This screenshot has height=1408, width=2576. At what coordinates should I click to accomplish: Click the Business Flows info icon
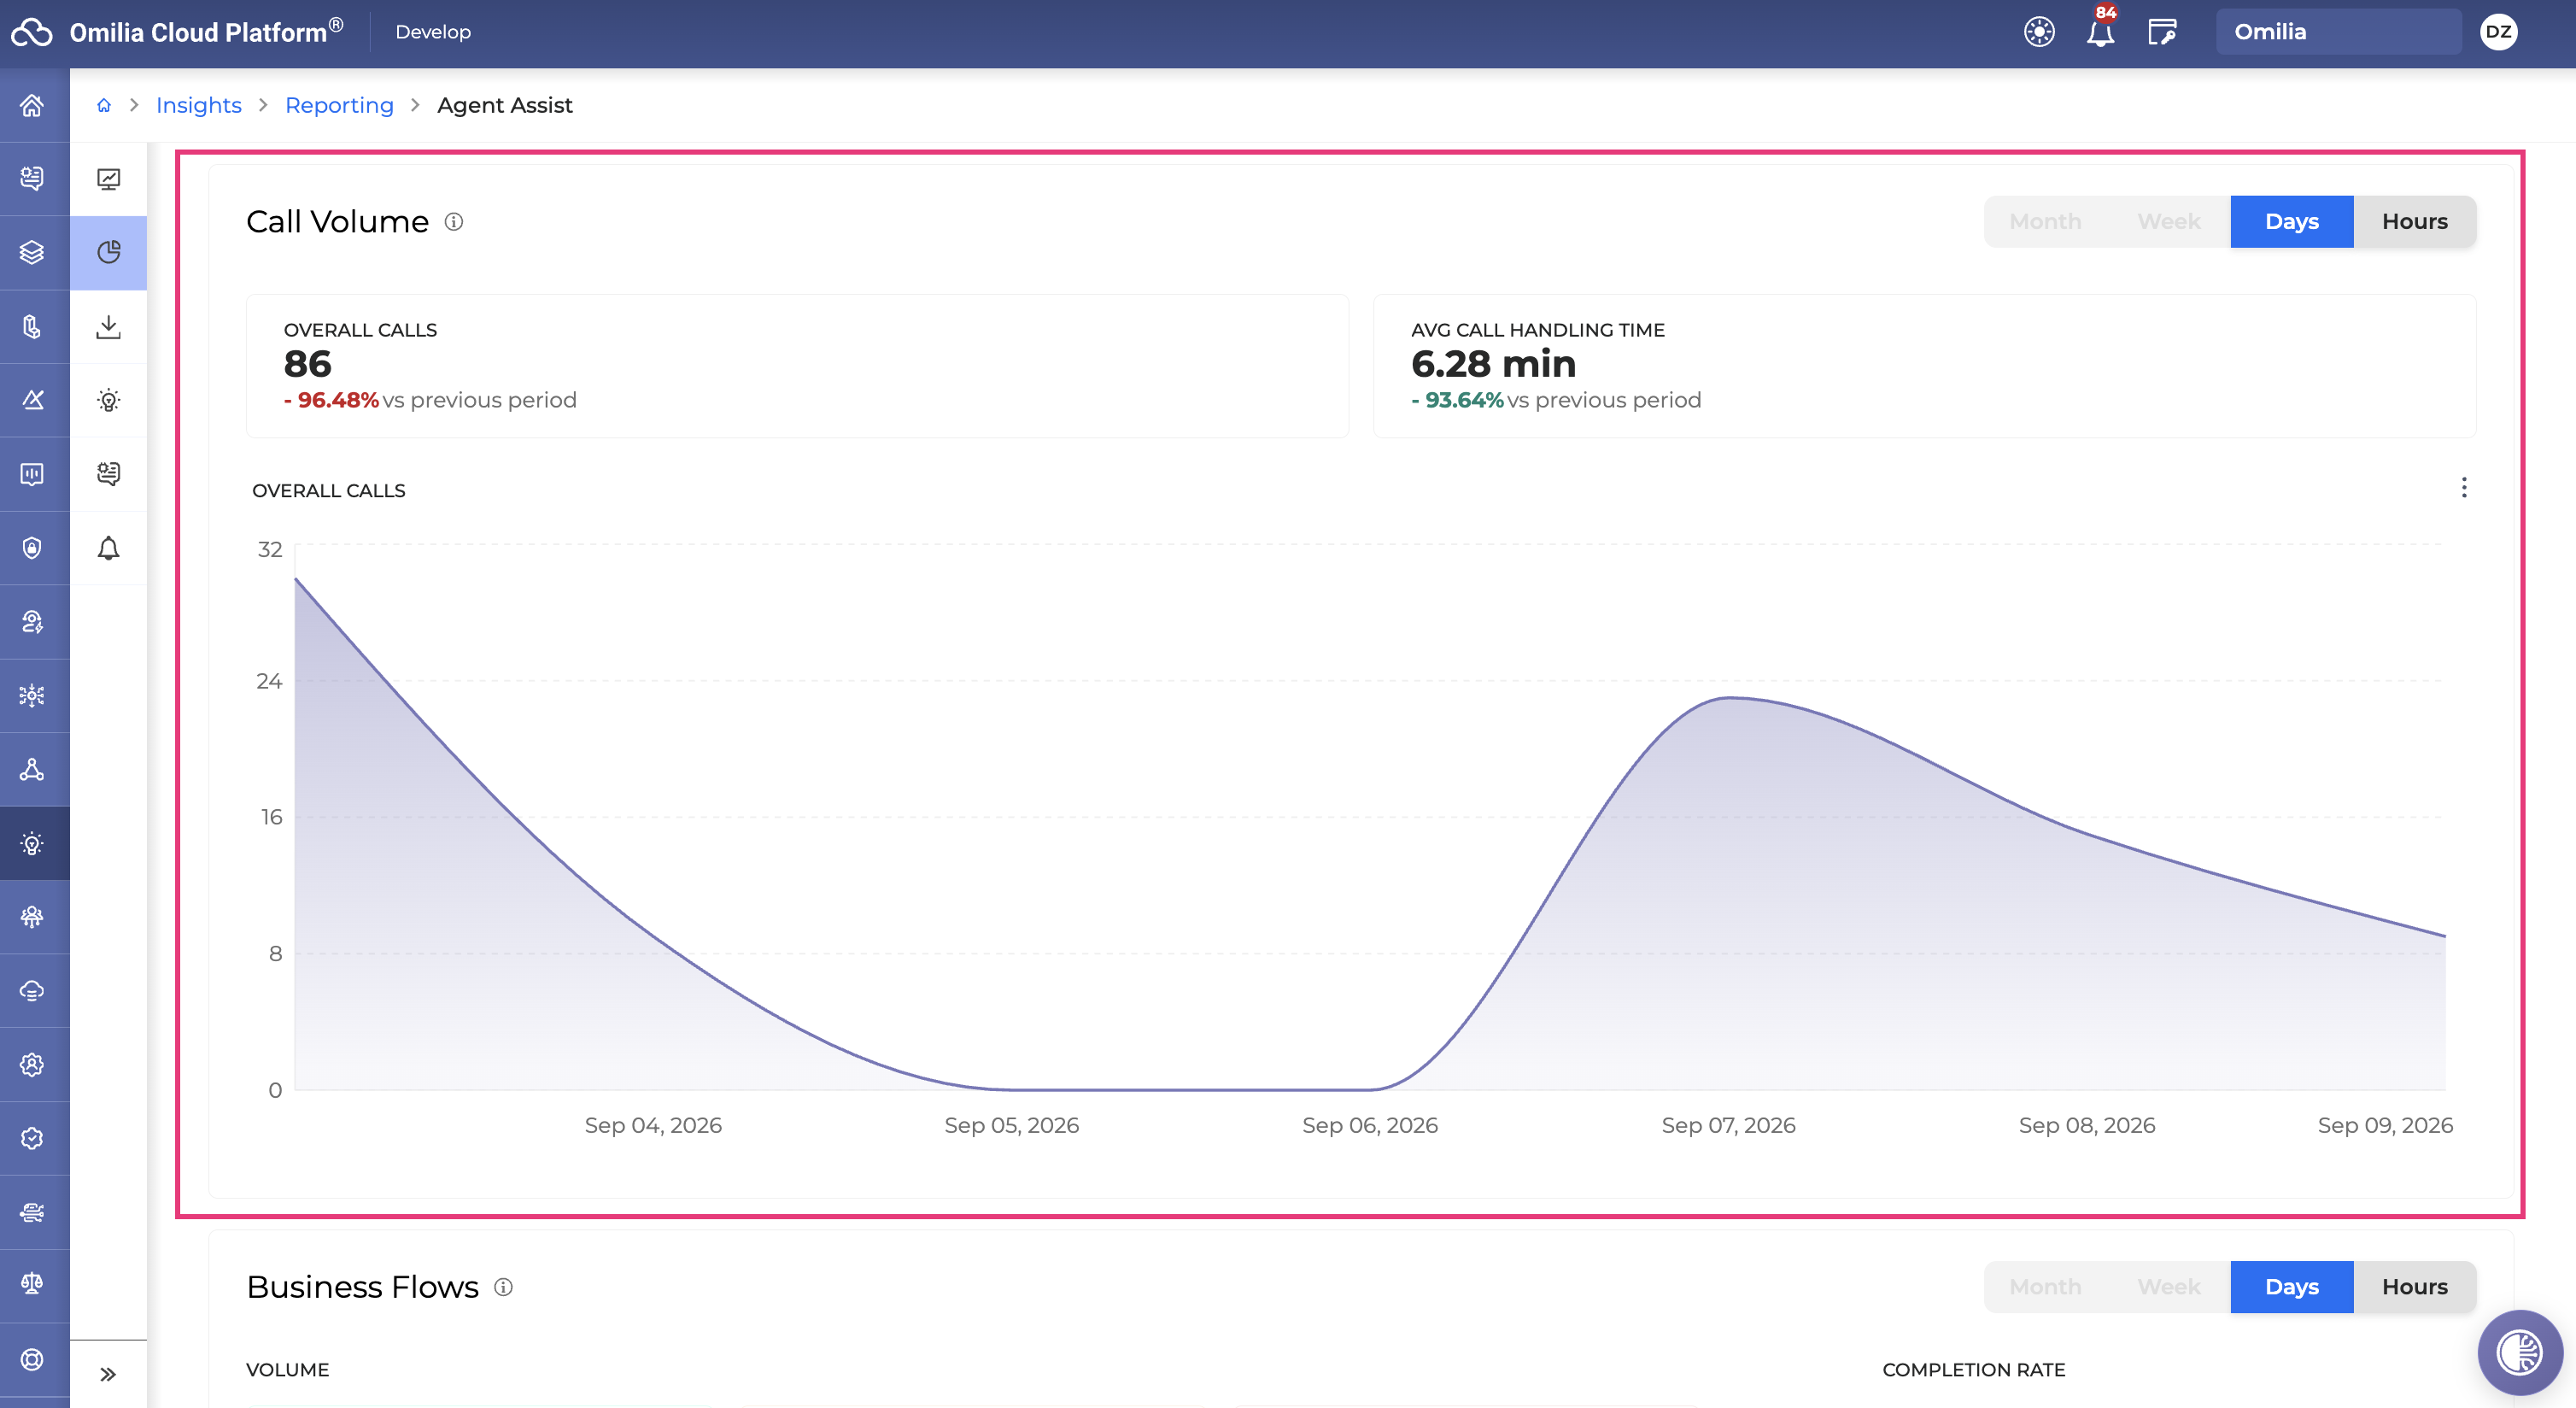tap(504, 1287)
